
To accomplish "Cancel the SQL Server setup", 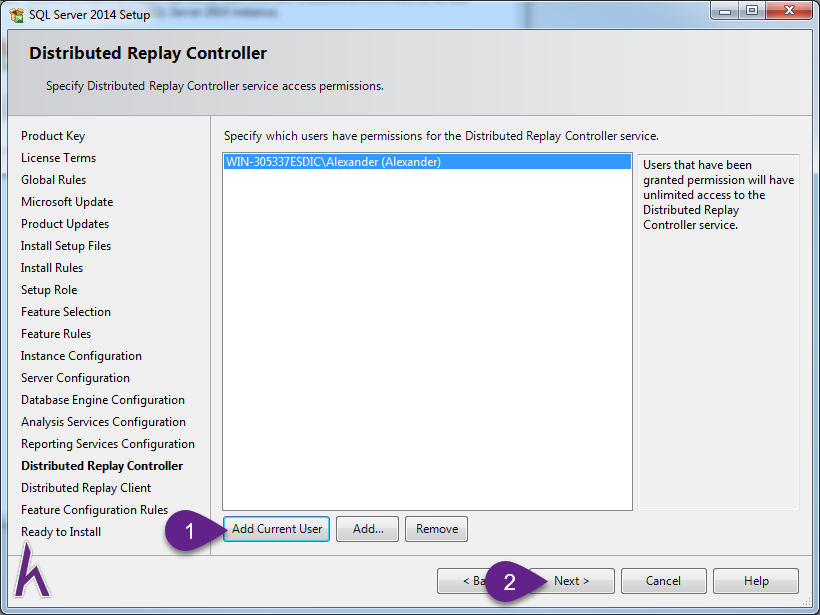I will [663, 581].
